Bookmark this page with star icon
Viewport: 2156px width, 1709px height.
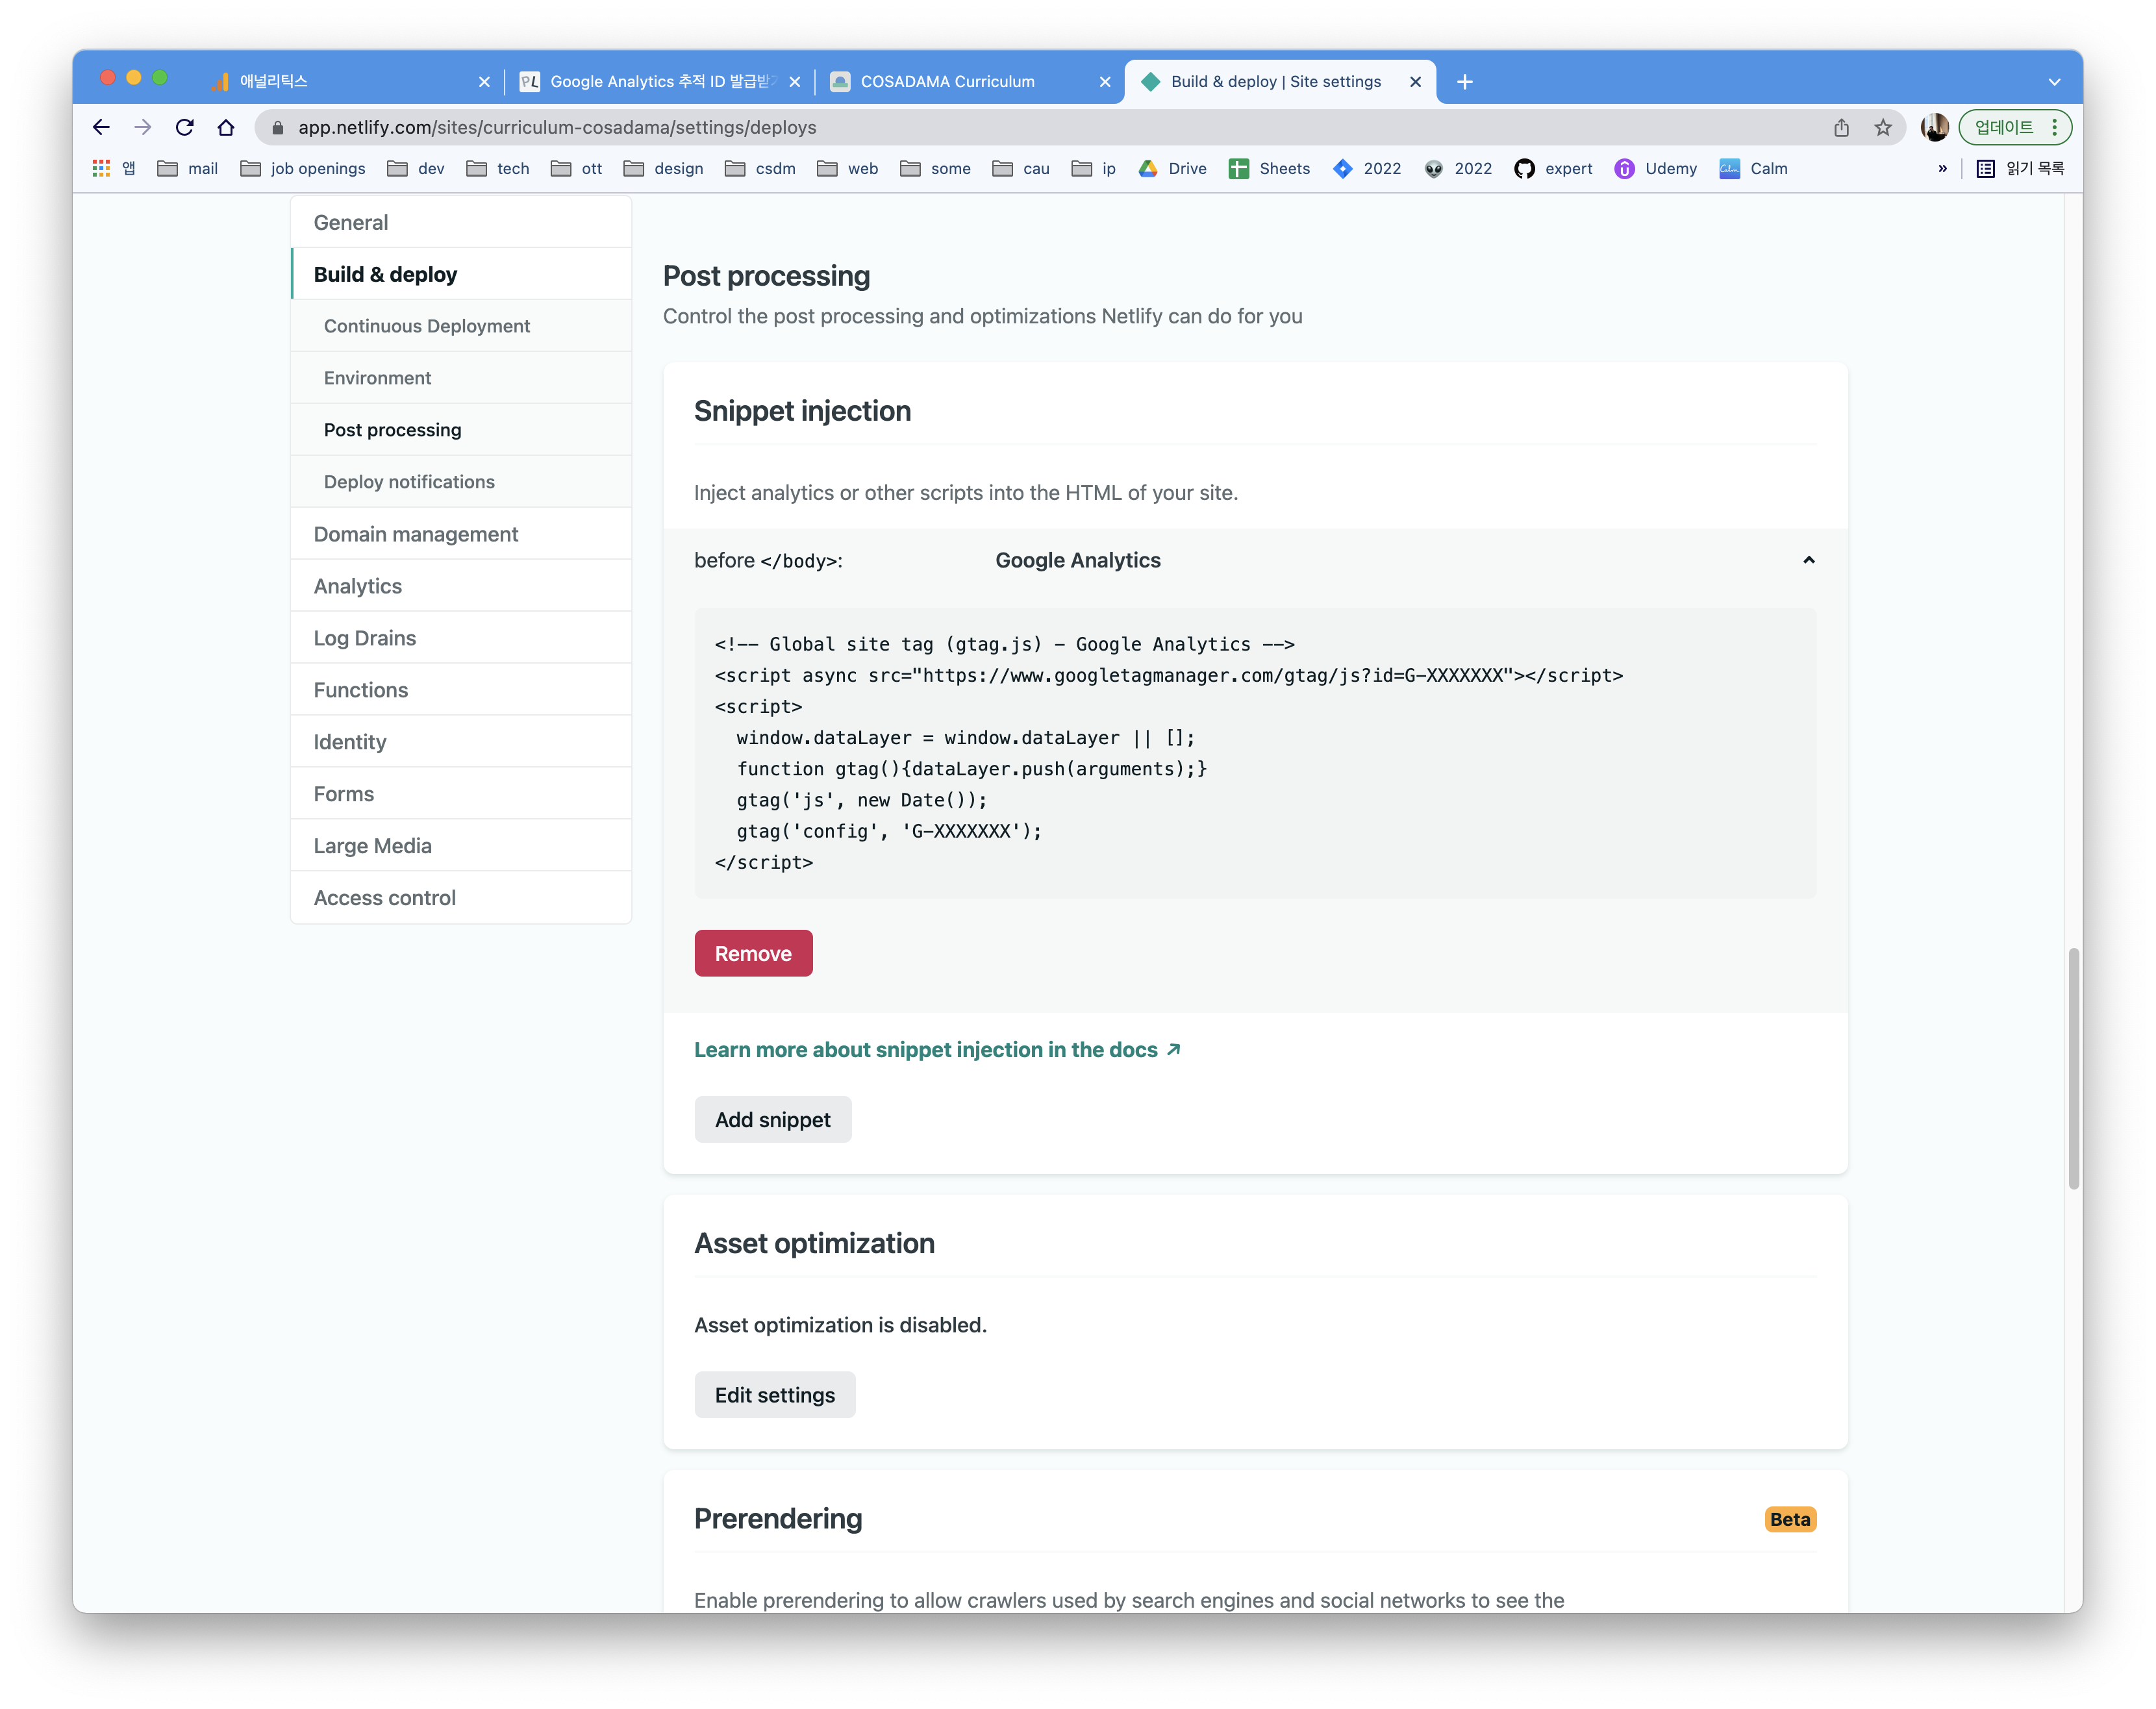1883,127
